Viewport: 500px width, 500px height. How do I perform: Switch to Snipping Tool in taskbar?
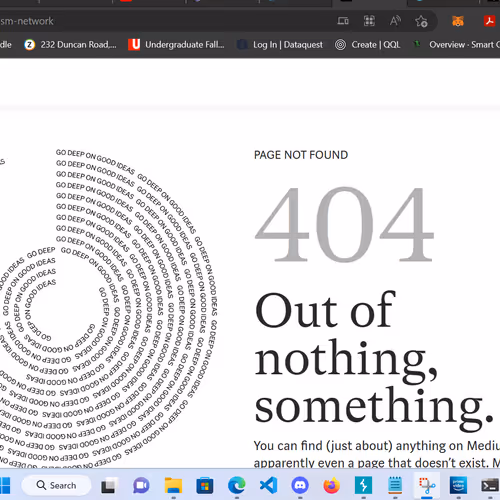click(x=427, y=485)
